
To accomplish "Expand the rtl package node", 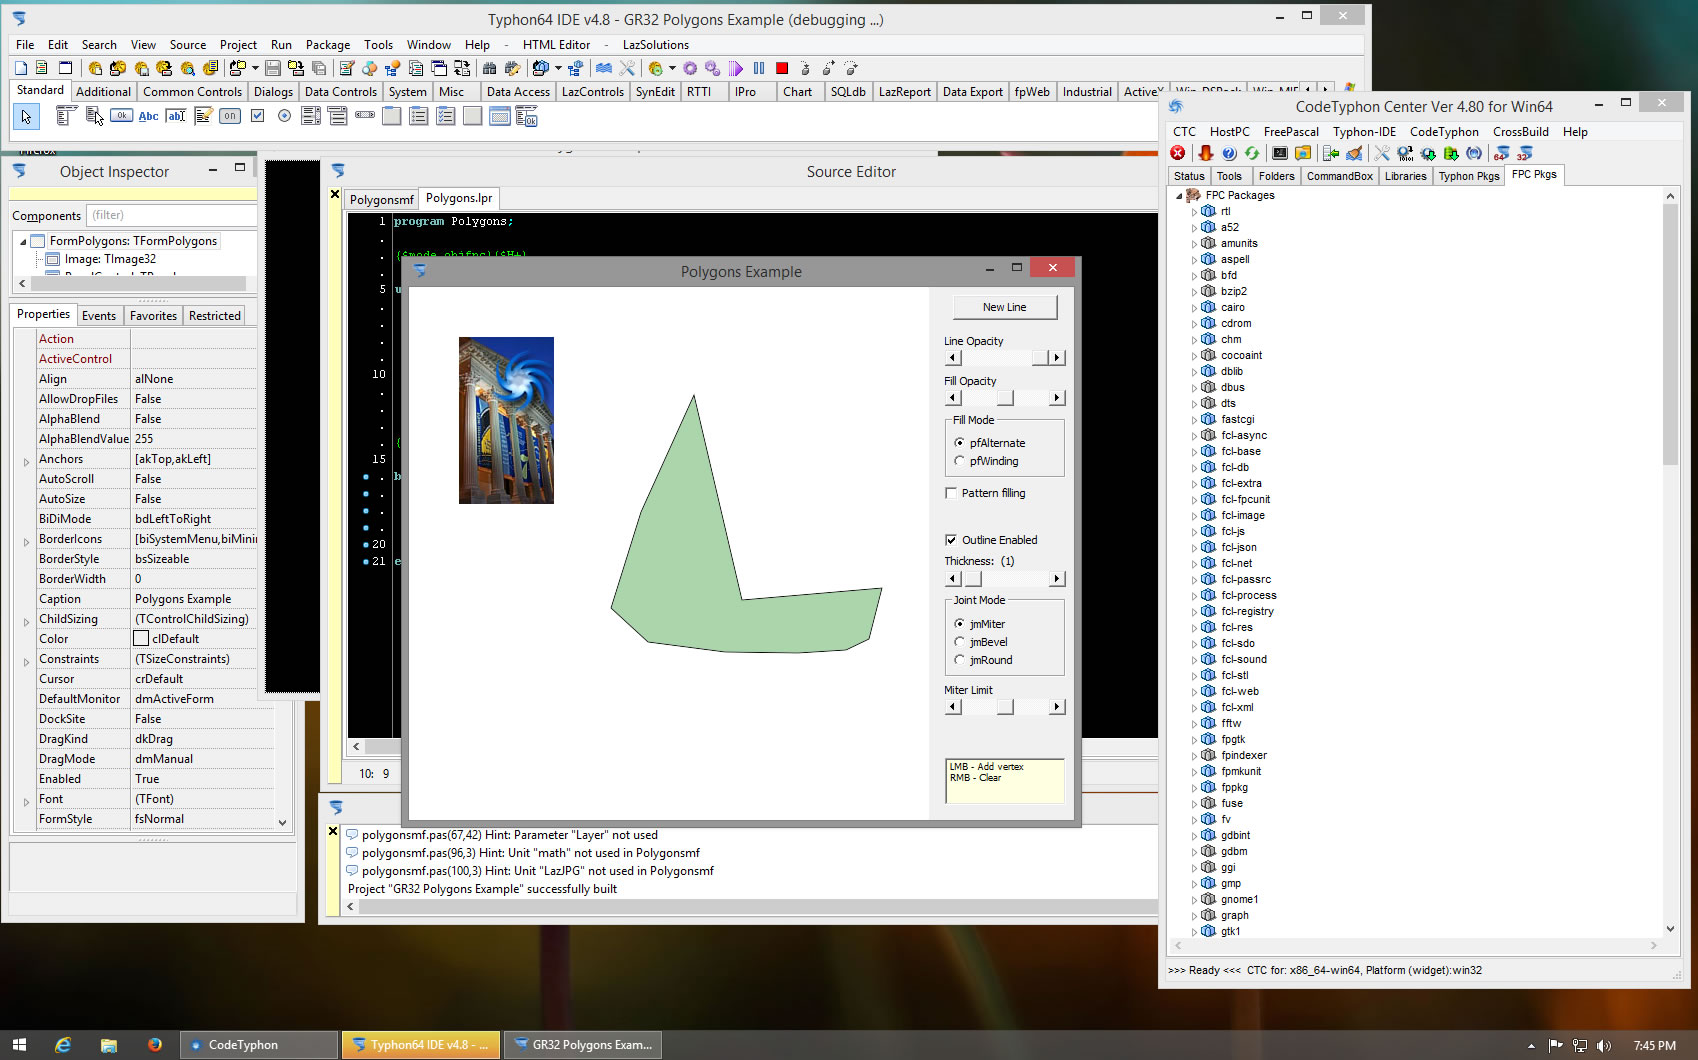I will coord(1194,212).
